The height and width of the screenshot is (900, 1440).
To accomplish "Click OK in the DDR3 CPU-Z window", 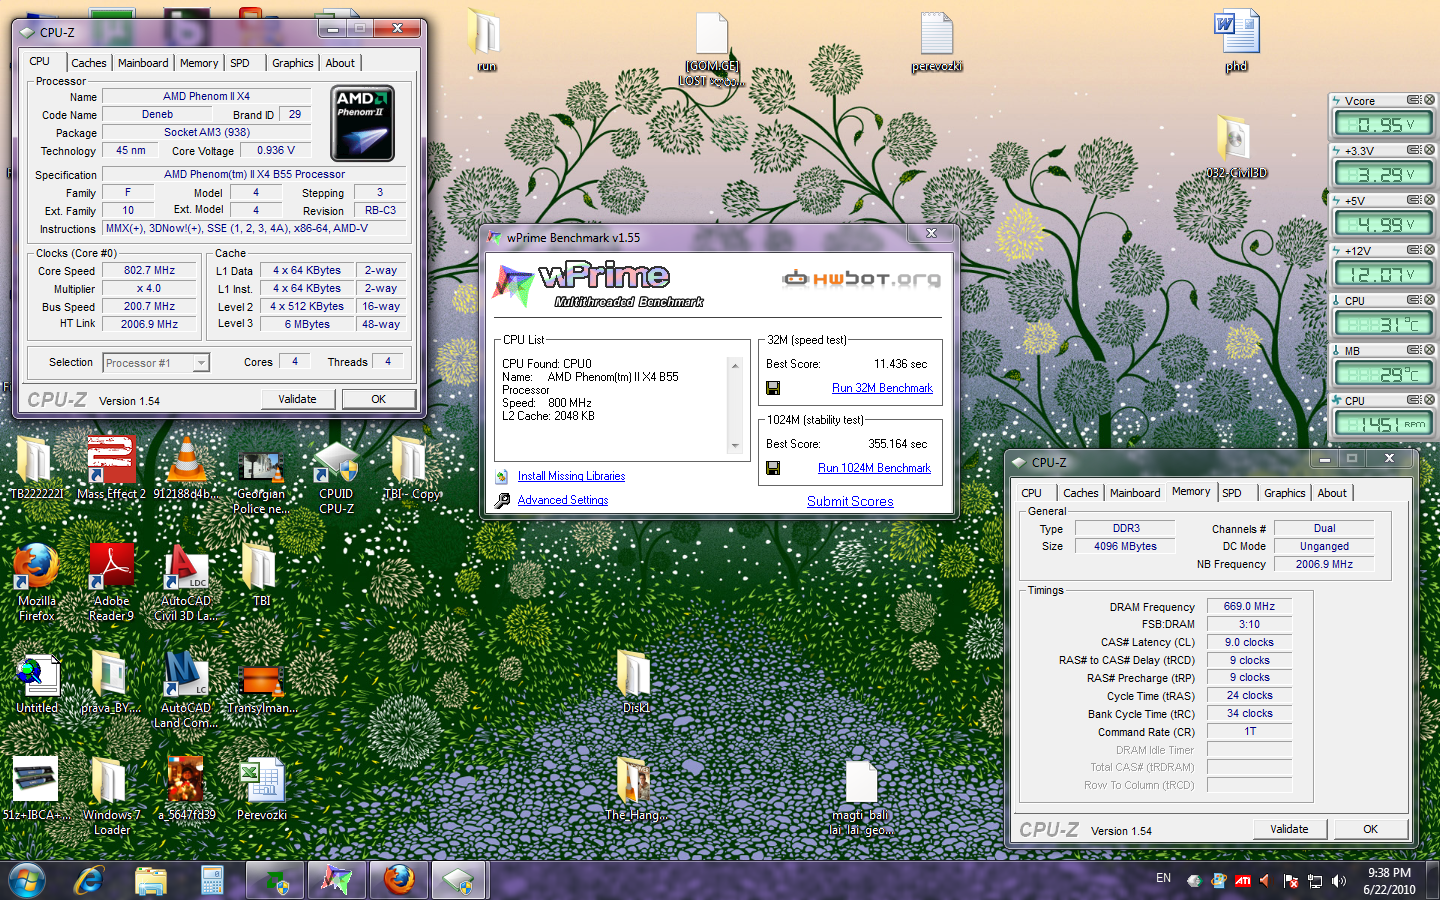I will pos(1370,829).
